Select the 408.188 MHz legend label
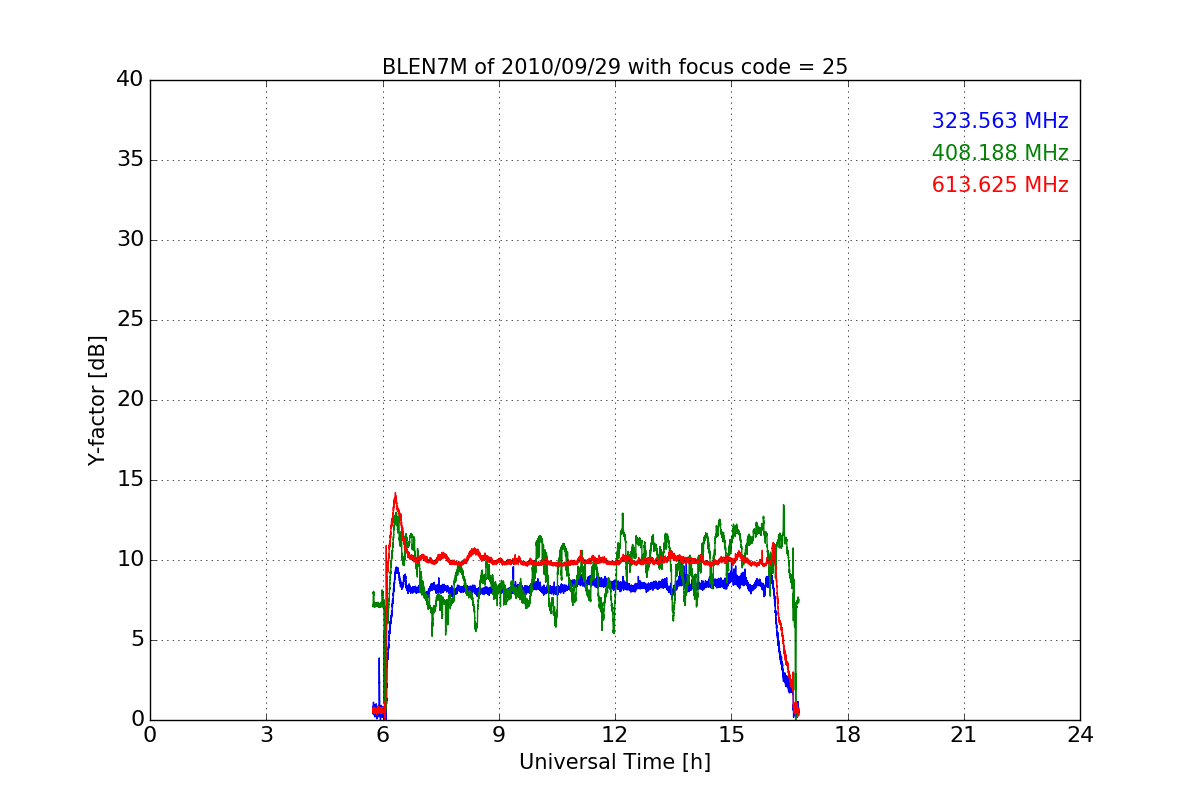This screenshot has height=800, width=1200. (1000, 153)
